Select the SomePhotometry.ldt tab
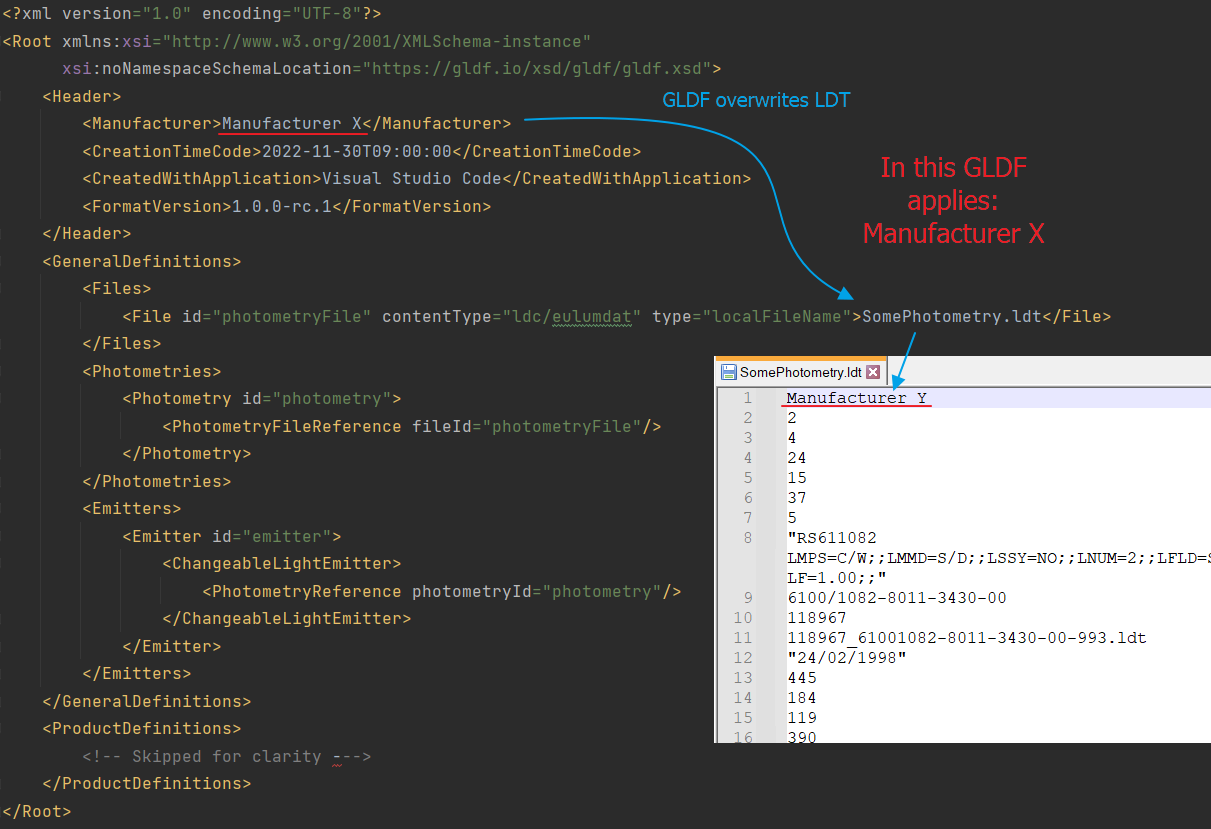 800,371
